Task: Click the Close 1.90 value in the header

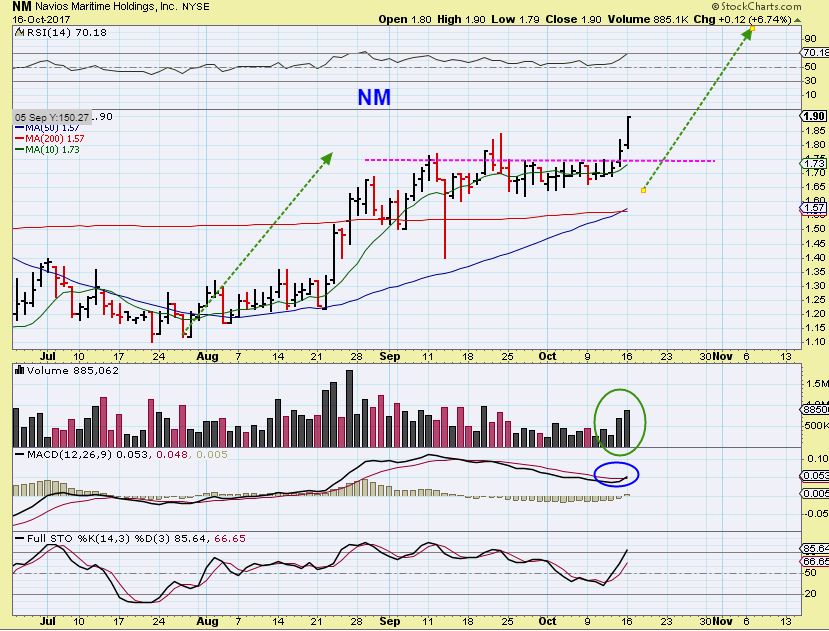Action: (x=573, y=20)
